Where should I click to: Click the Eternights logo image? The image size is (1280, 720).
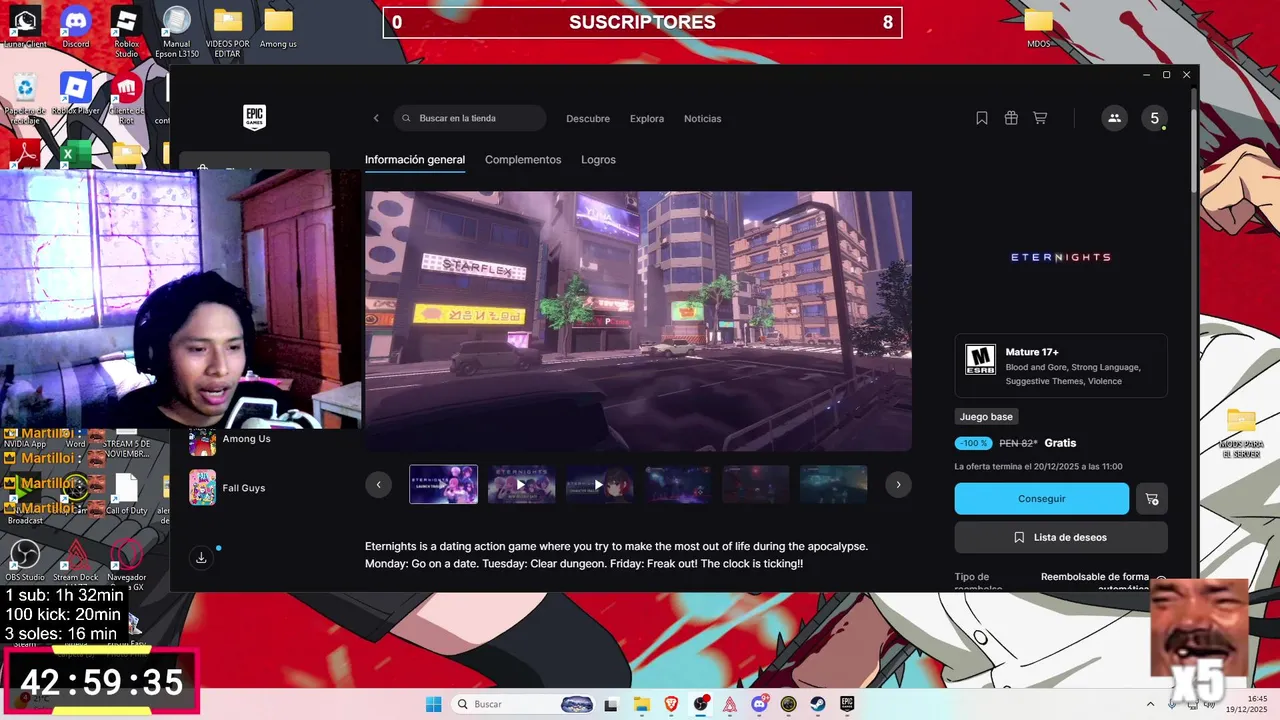click(x=1061, y=257)
